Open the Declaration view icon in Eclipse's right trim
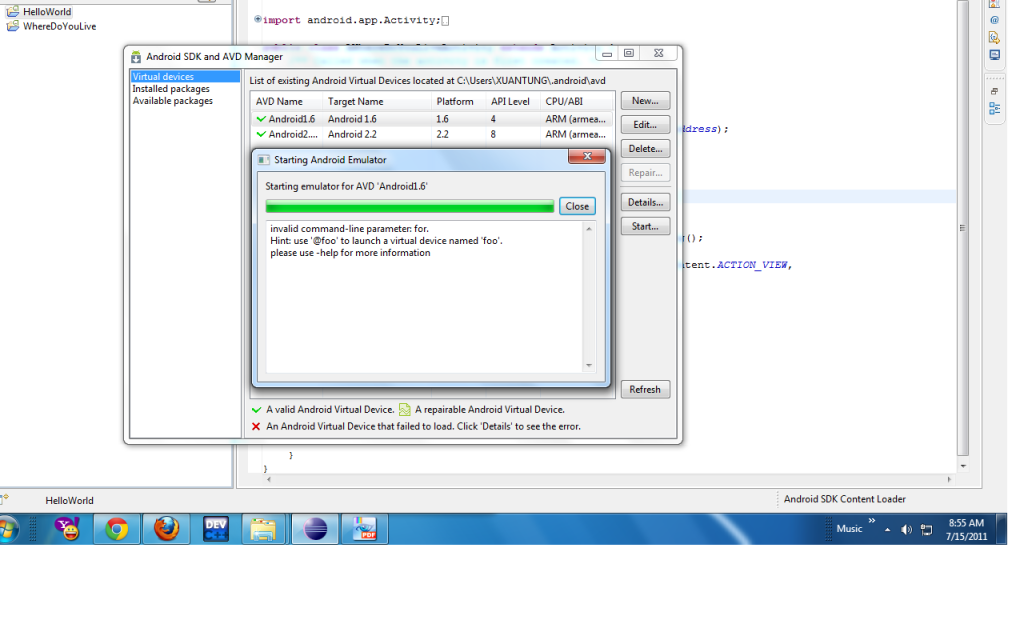Viewport: 1024px width, 640px height. 994,37
